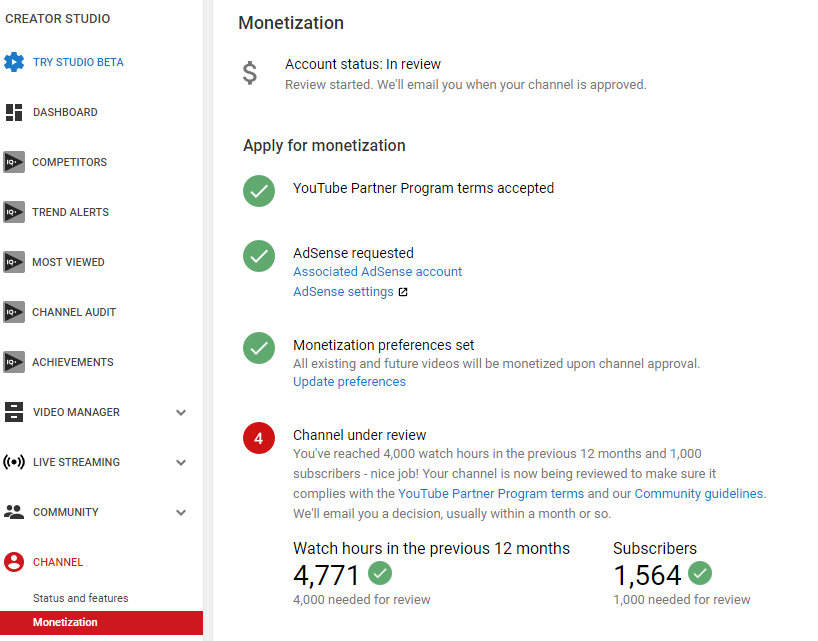Click 'Watch hours in the previous 12 months'

[x=431, y=548]
